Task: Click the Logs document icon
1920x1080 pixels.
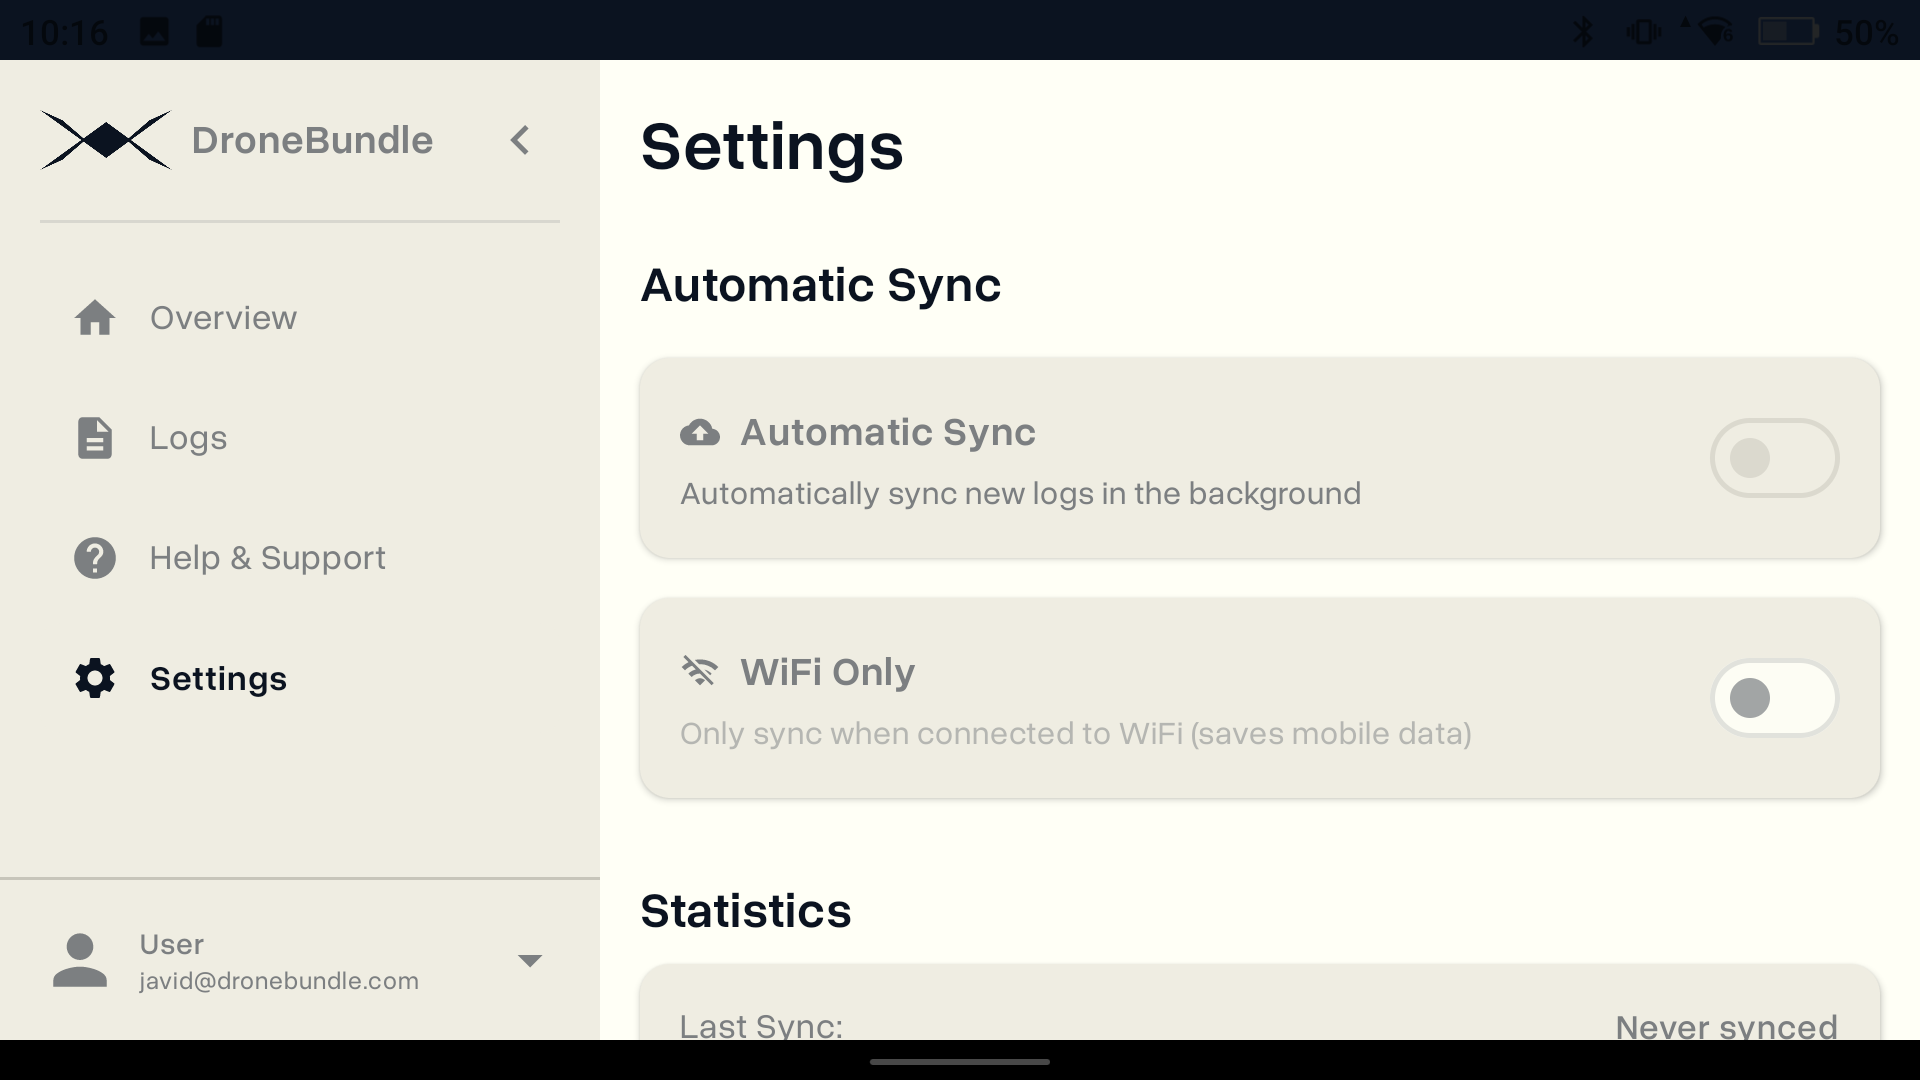Action: click(94, 438)
